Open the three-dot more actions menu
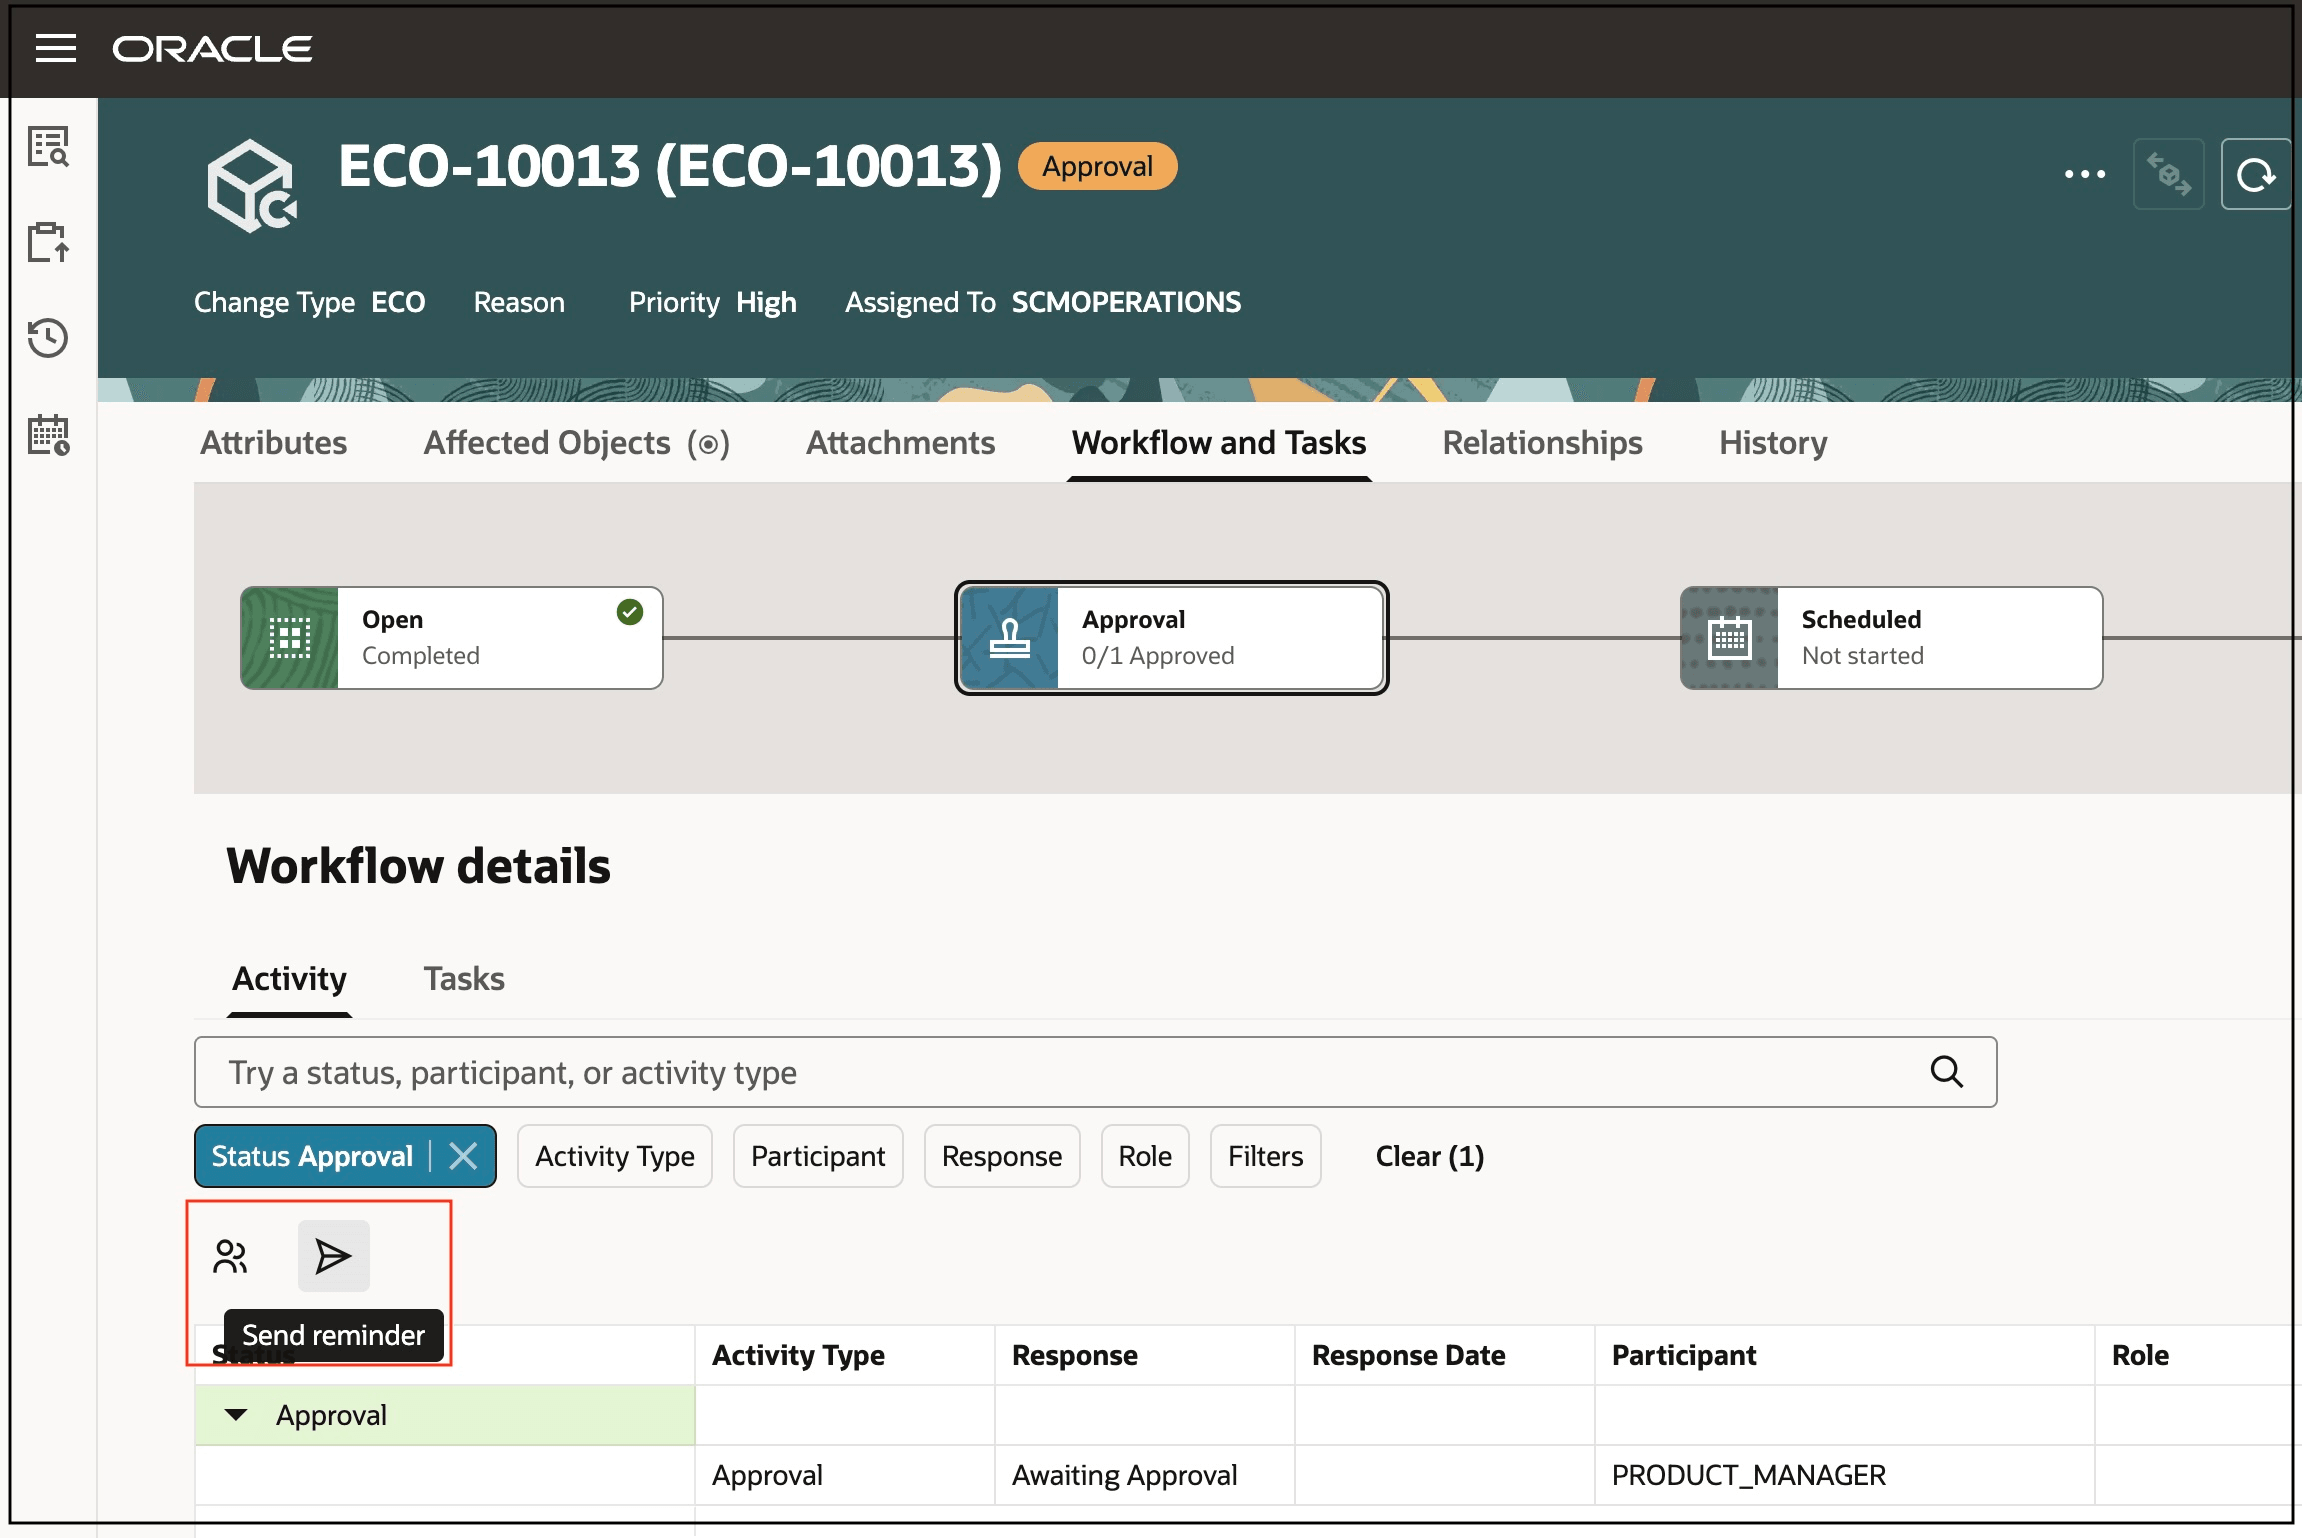Viewport: 2302px width, 1538px height. pyautogui.click(x=2085, y=174)
